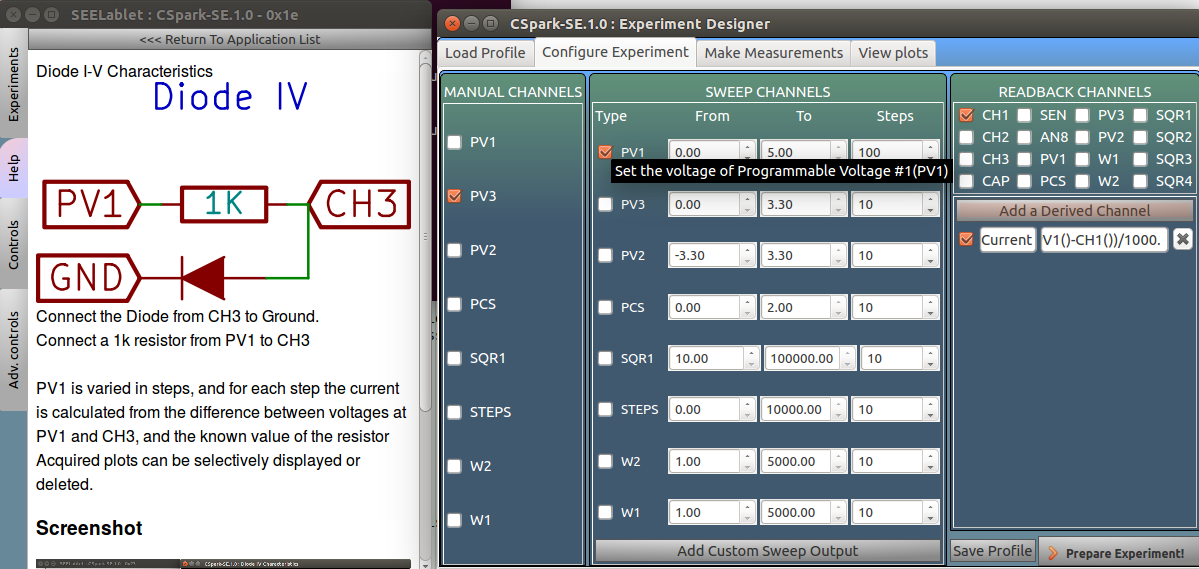Screen dimensions: 1199x569
Task: Open the Adv. controls side tab
Action: [x=14, y=350]
